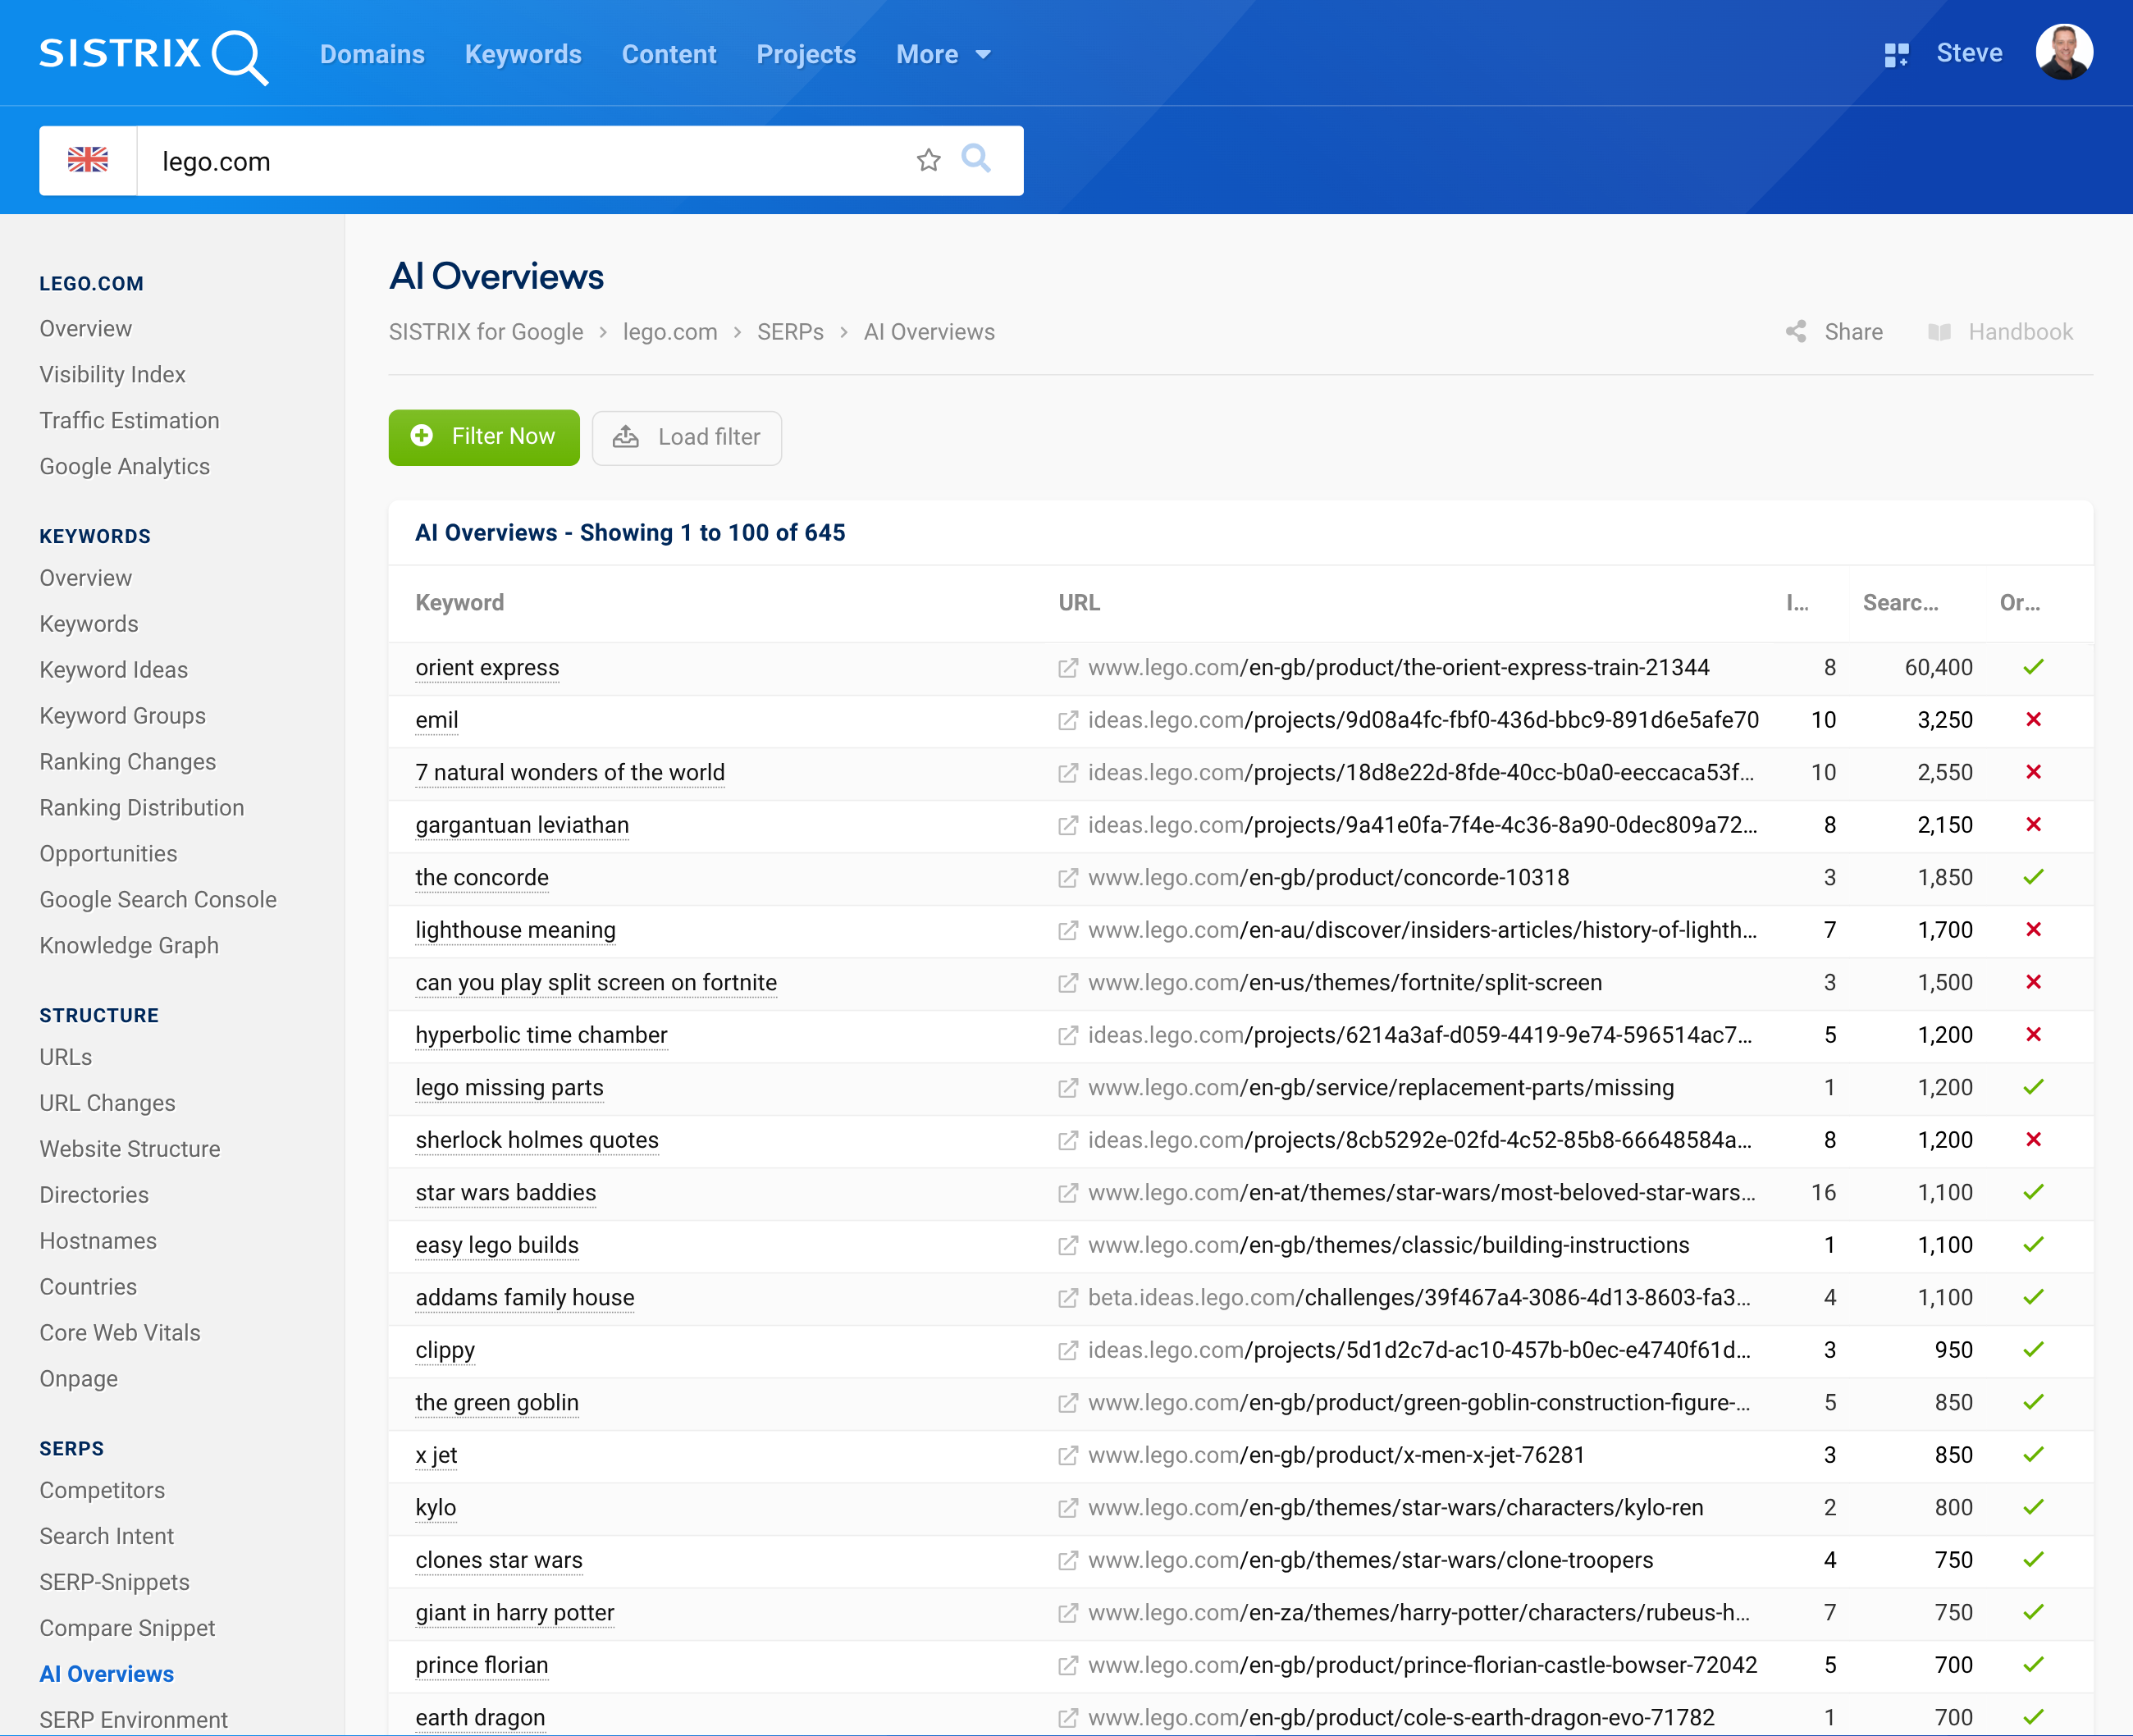Expand the More menu
Screen dimensions: 2133x1736
(943, 54)
